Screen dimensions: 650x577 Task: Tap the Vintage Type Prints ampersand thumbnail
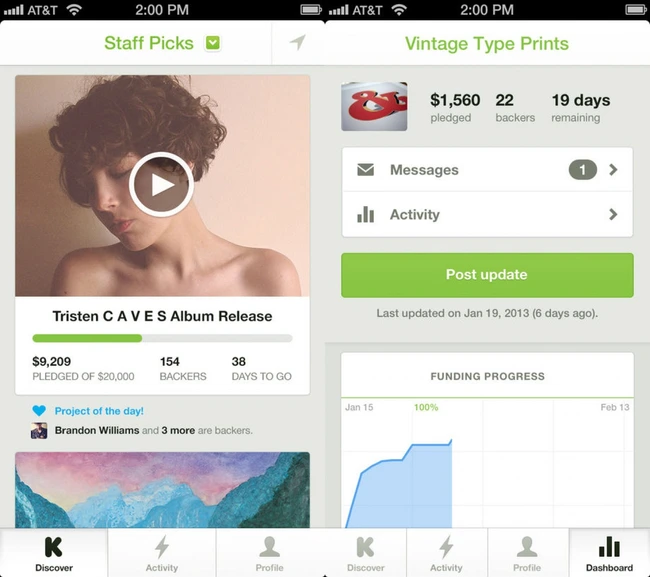pos(374,106)
